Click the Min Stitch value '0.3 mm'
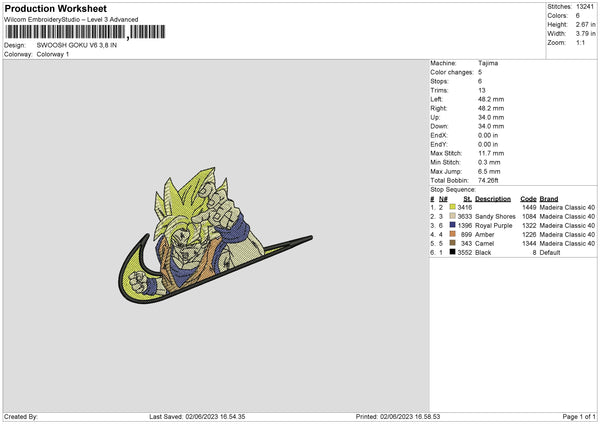Viewport: 600px width, 424px height. tap(489, 162)
